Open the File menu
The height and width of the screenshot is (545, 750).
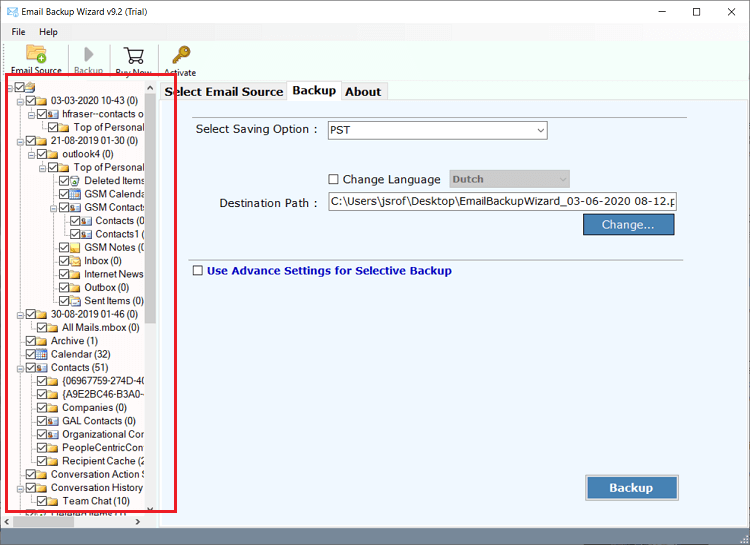click(19, 32)
